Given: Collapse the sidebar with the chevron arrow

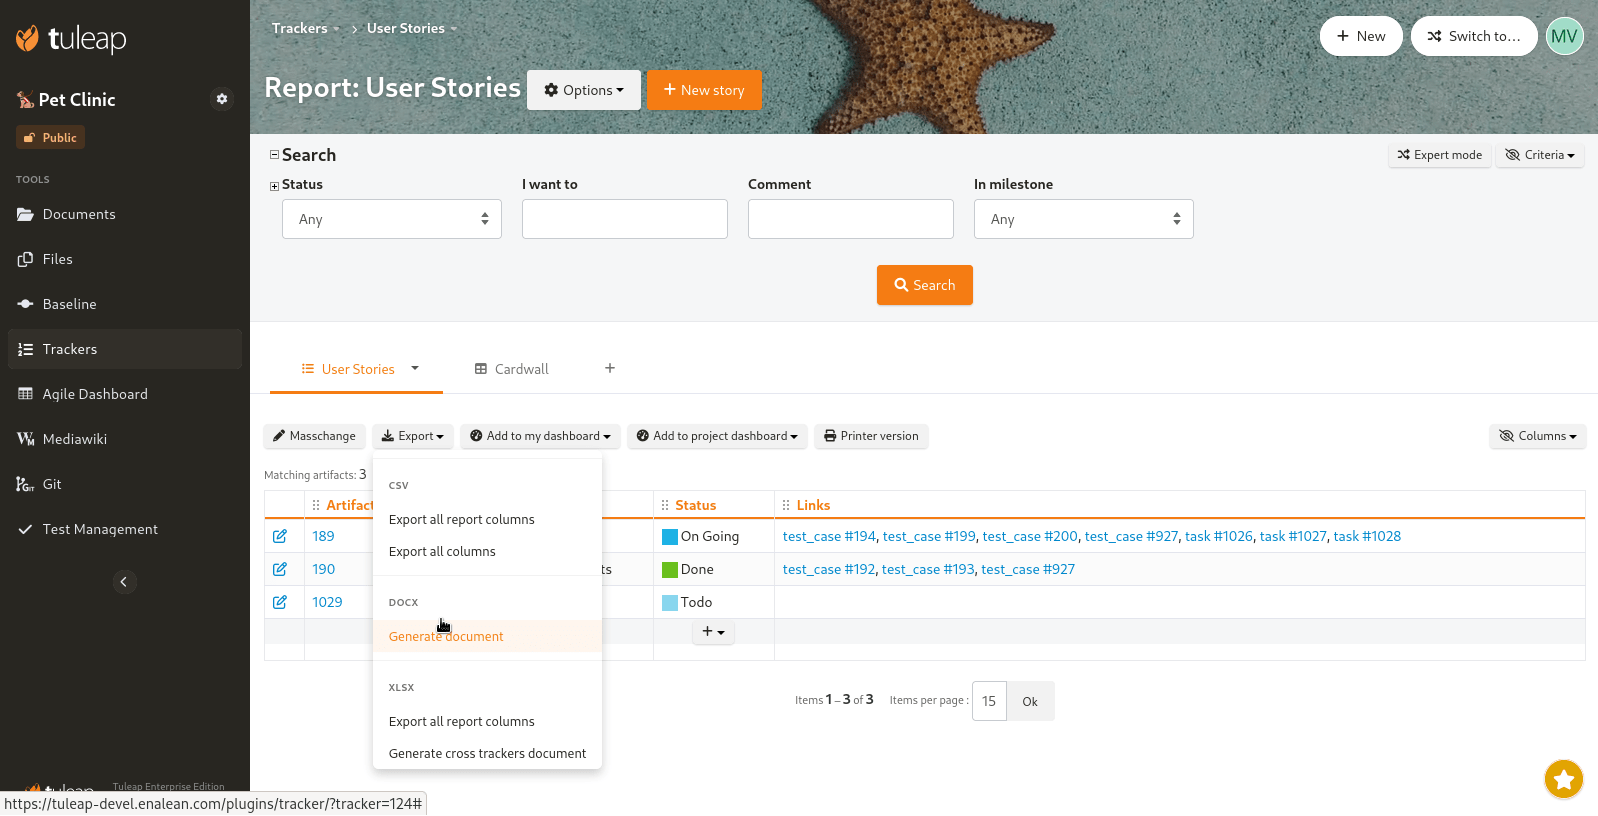Looking at the screenshot, I should [x=124, y=582].
